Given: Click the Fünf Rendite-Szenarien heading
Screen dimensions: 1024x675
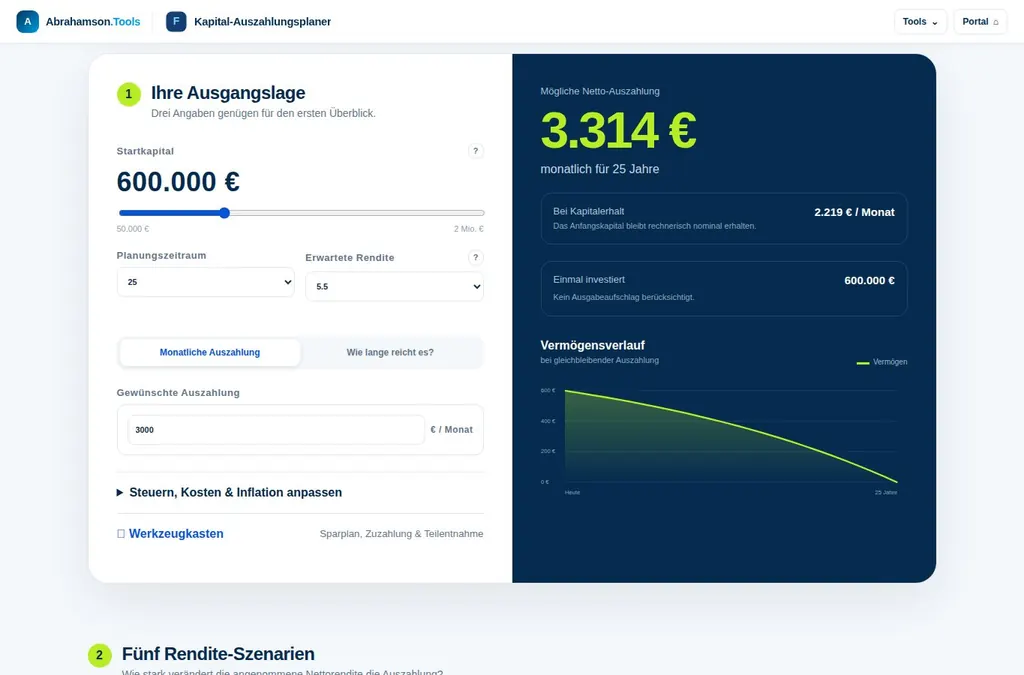Looking at the screenshot, I should tap(218, 654).
